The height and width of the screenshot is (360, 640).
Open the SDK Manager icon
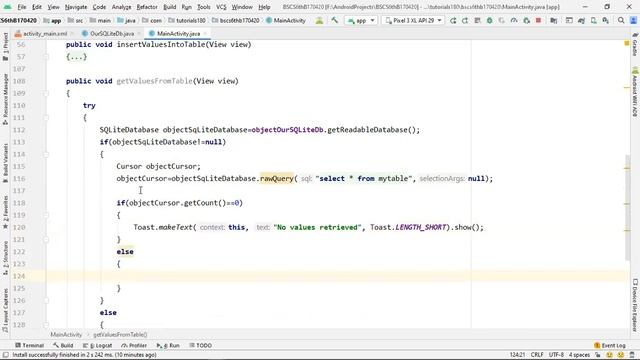tap(606, 20)
